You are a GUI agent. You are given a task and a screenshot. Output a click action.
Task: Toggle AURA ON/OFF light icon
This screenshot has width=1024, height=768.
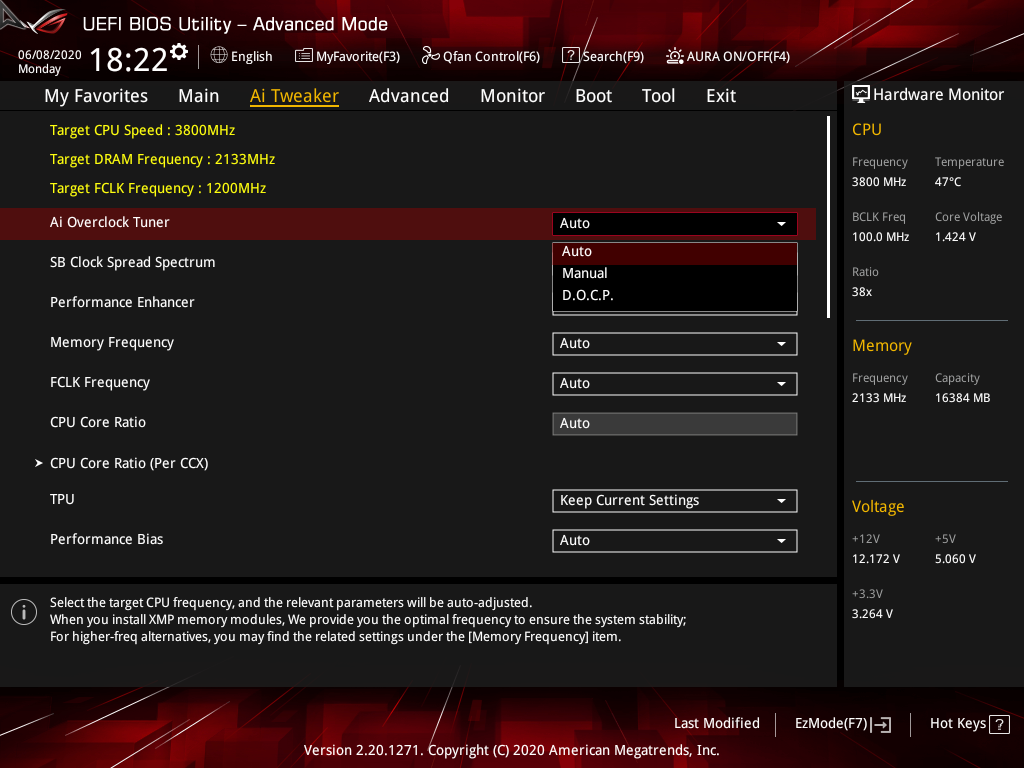675,56
